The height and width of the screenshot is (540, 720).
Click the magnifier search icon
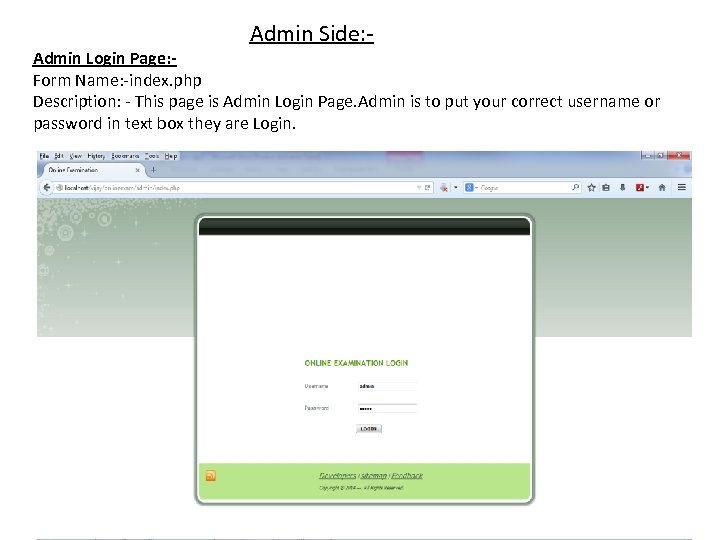[575, 187]
